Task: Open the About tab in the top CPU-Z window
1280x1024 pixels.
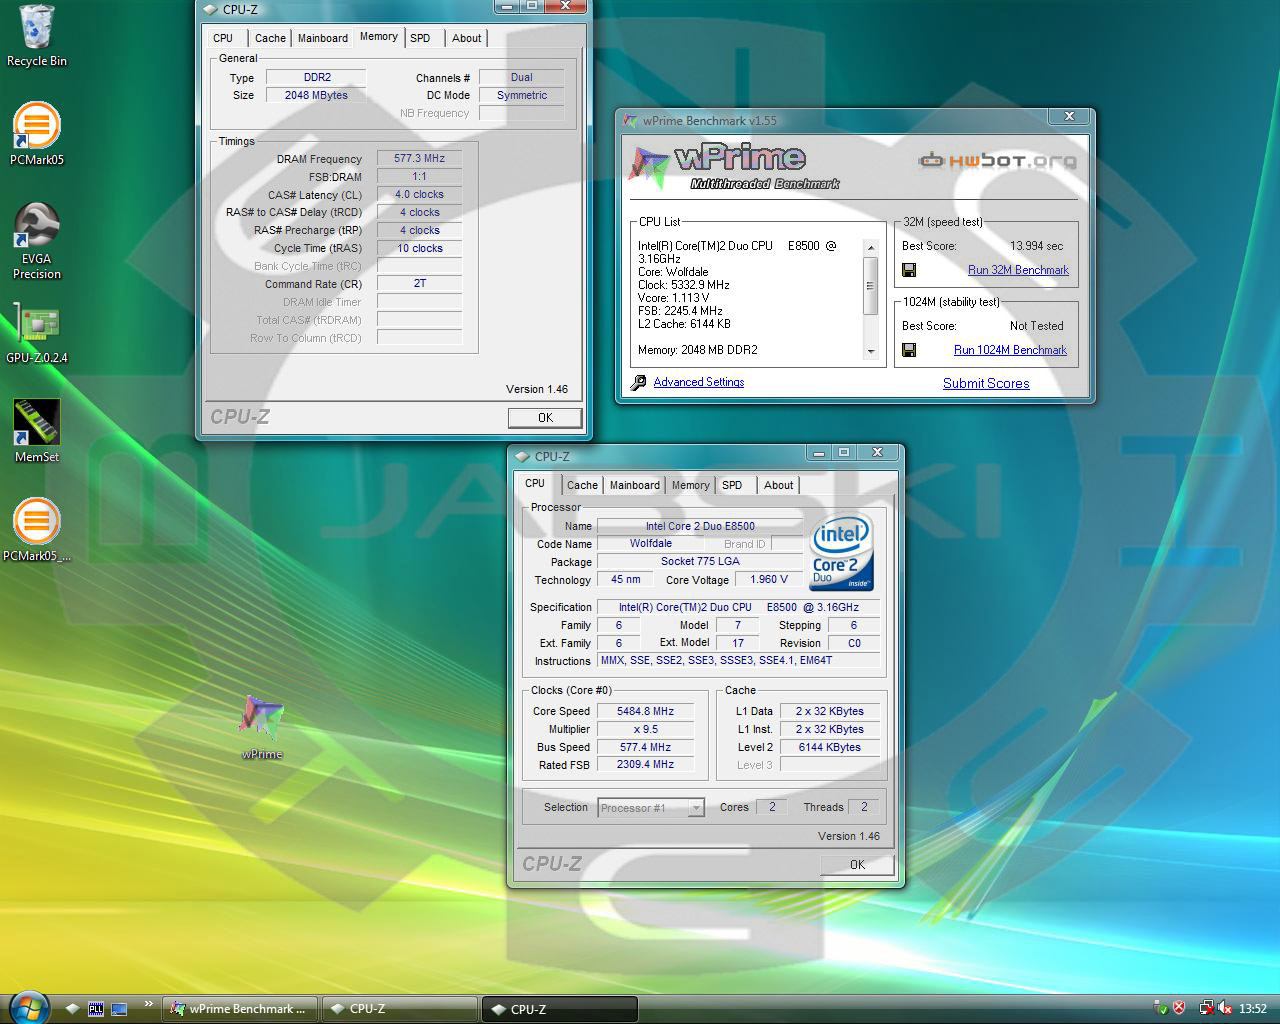Action: 467,38
